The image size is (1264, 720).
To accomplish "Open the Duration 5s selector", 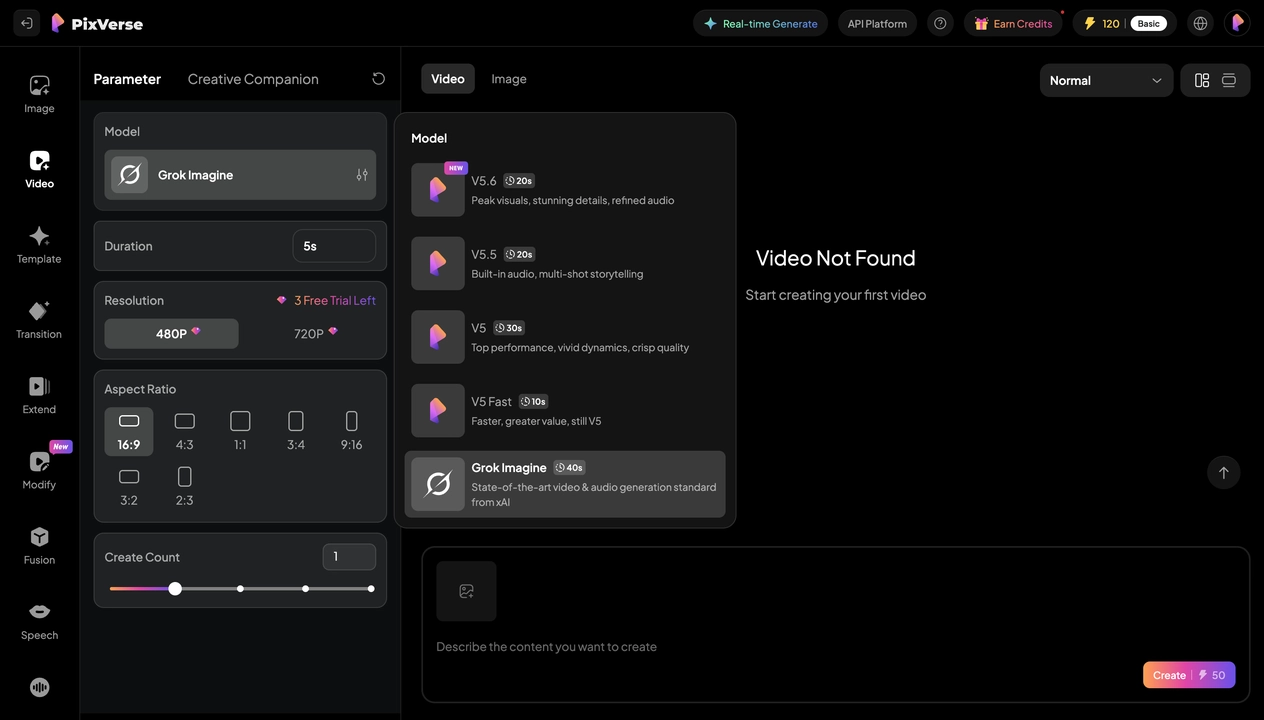I will (334, 246).
